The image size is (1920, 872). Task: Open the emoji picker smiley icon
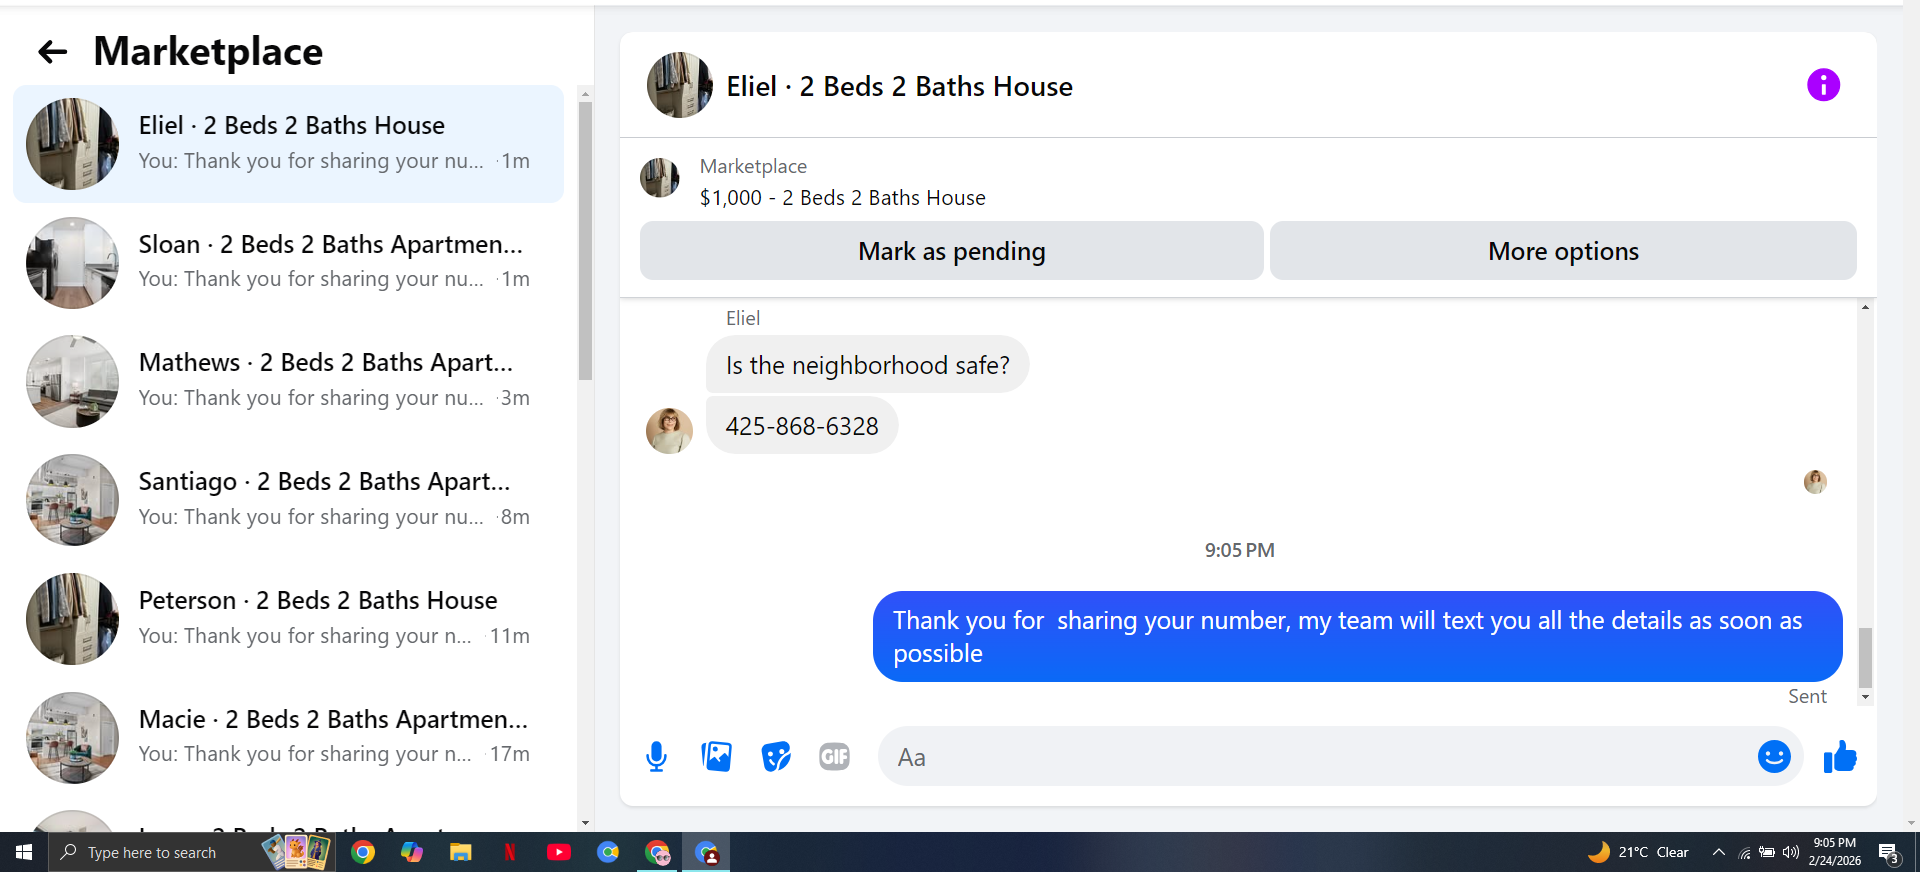point(1774,757)
